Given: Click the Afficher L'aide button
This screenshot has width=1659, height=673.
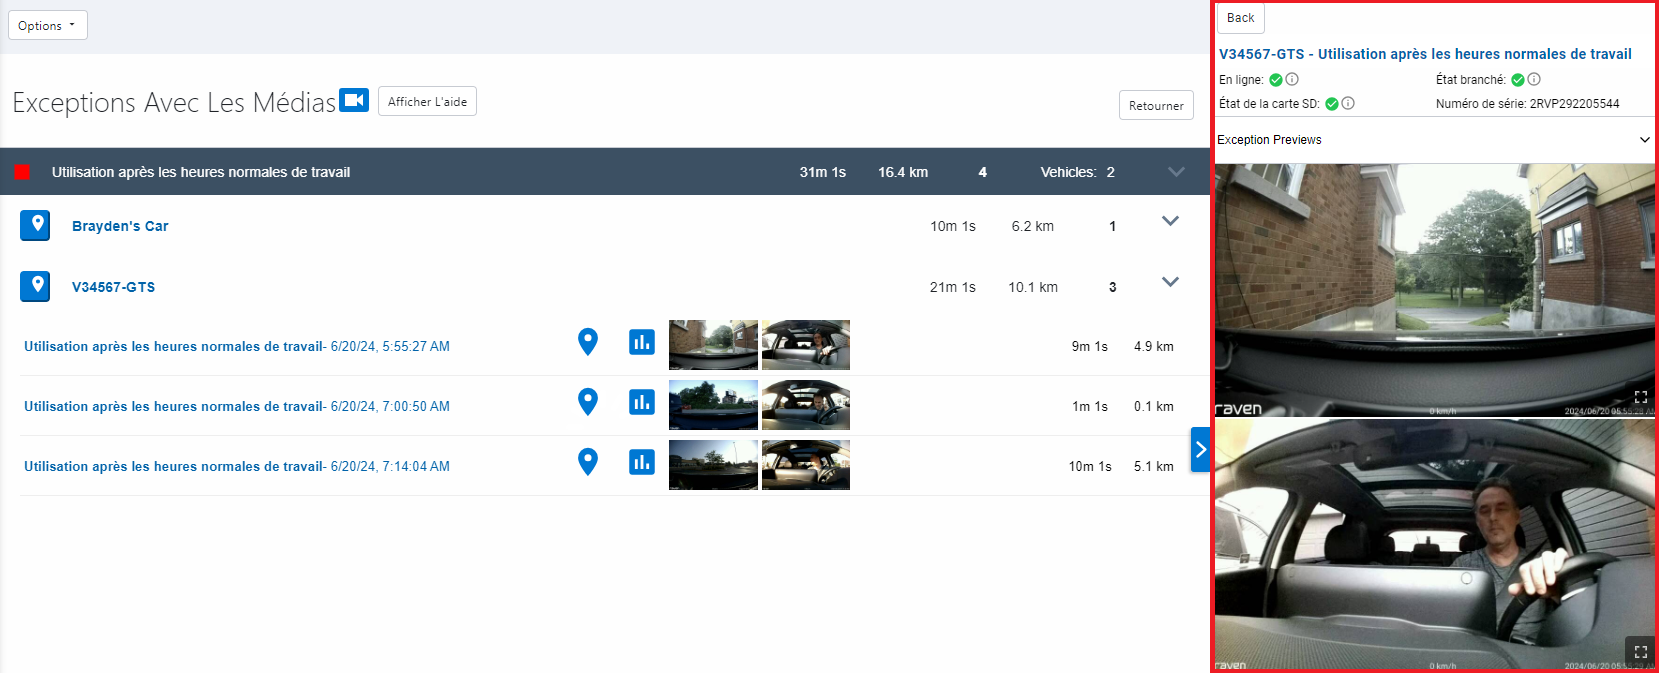Looking at the screenshot, I should click(427, 101).
